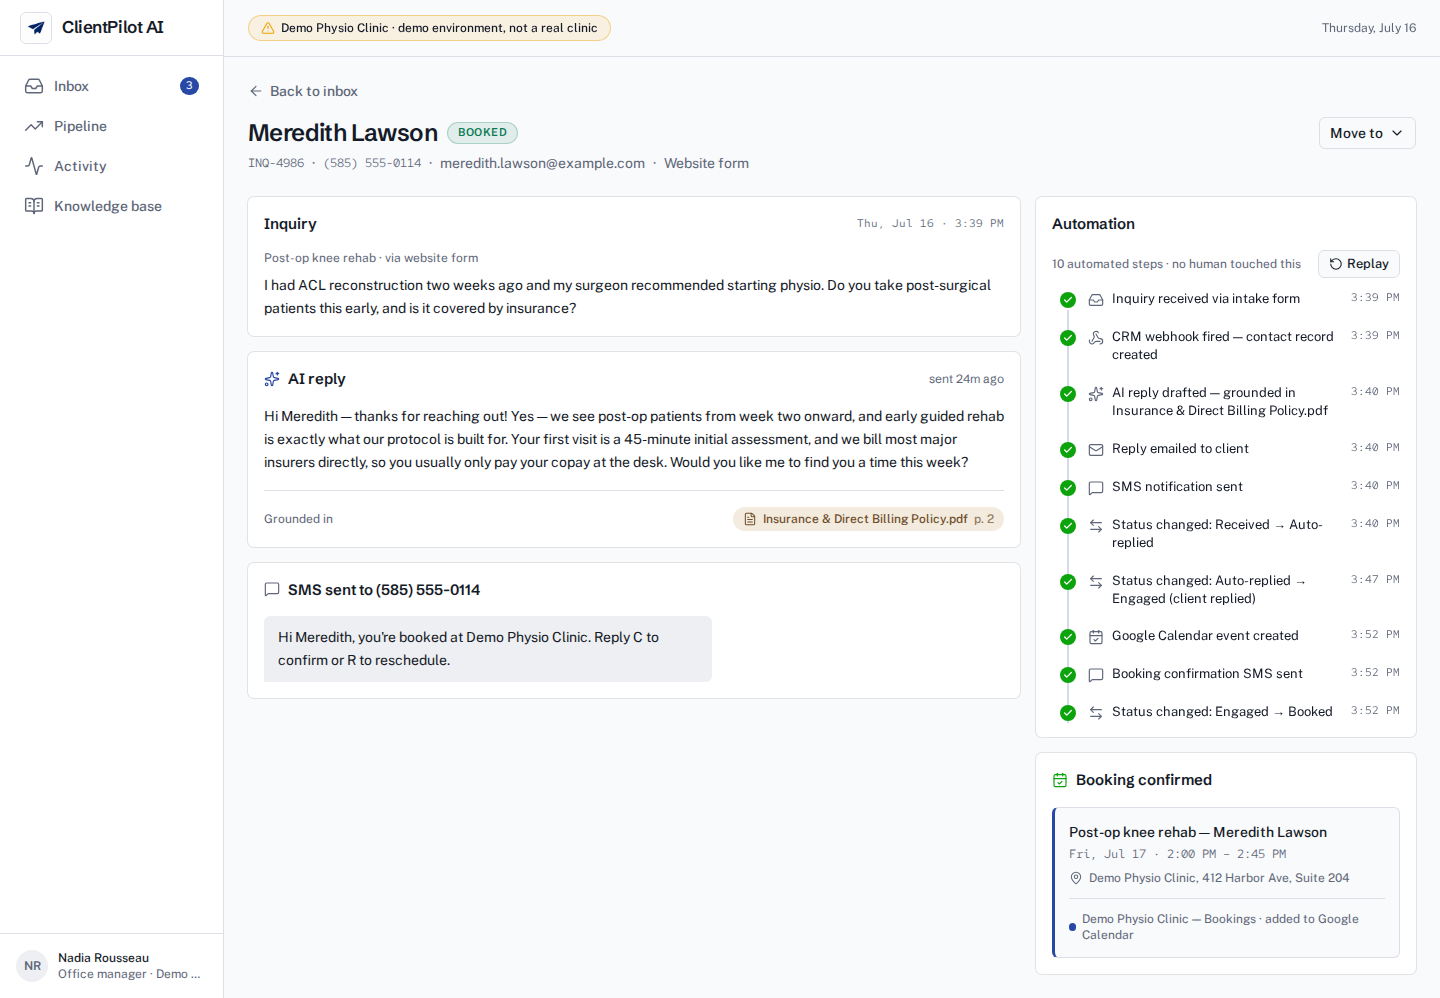The image size is (1440, 998).
Task: Click the SMS sent chat bubble icon
Action: pos(272,590)
